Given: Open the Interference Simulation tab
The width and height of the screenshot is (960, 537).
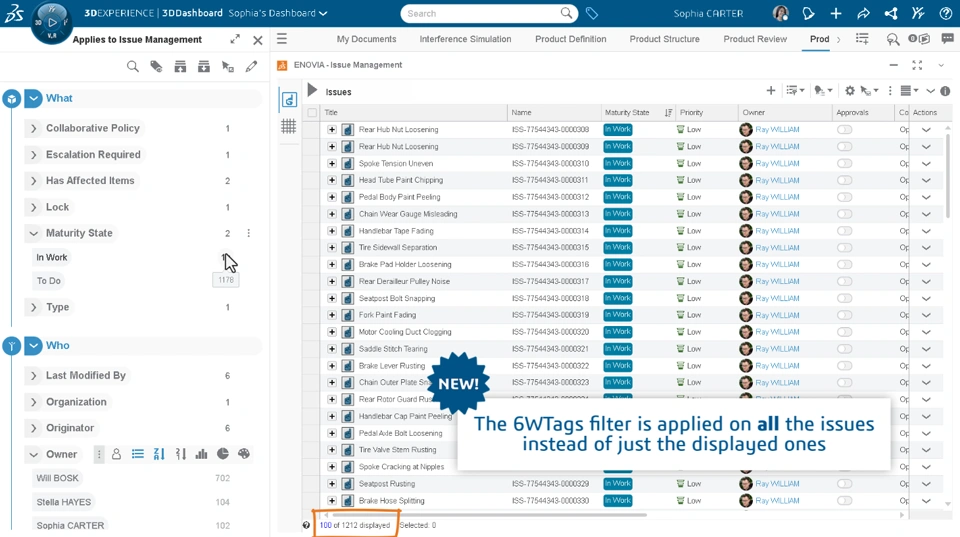Looking at the screenshot, I should (465, 39).
